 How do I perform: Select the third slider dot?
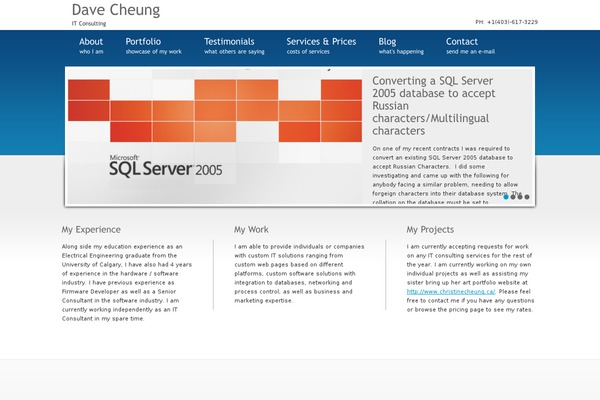tap(520, 197)
